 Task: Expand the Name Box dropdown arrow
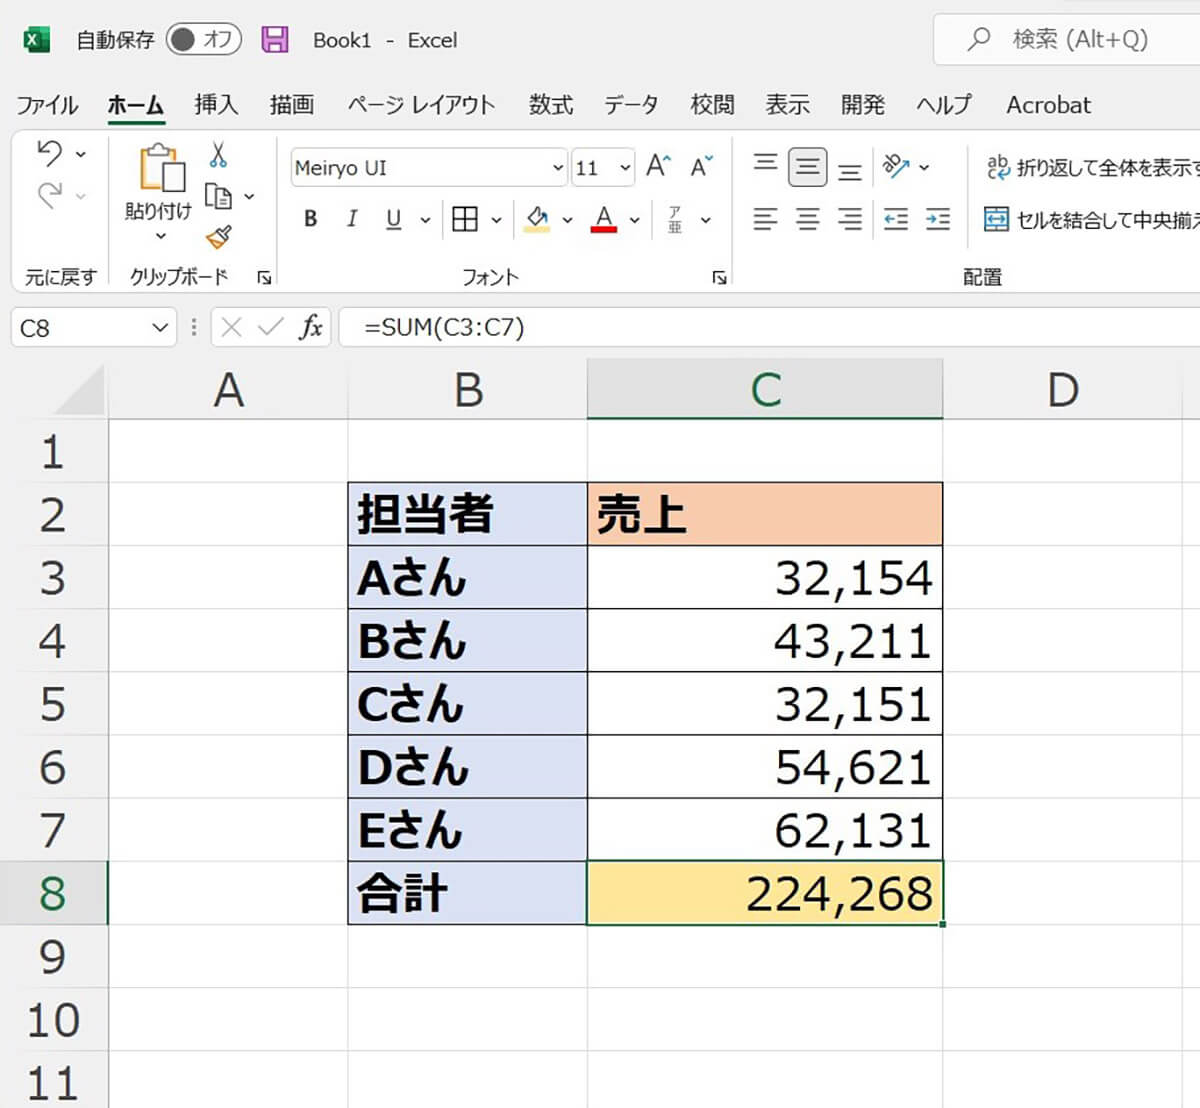tap(159, 328)
